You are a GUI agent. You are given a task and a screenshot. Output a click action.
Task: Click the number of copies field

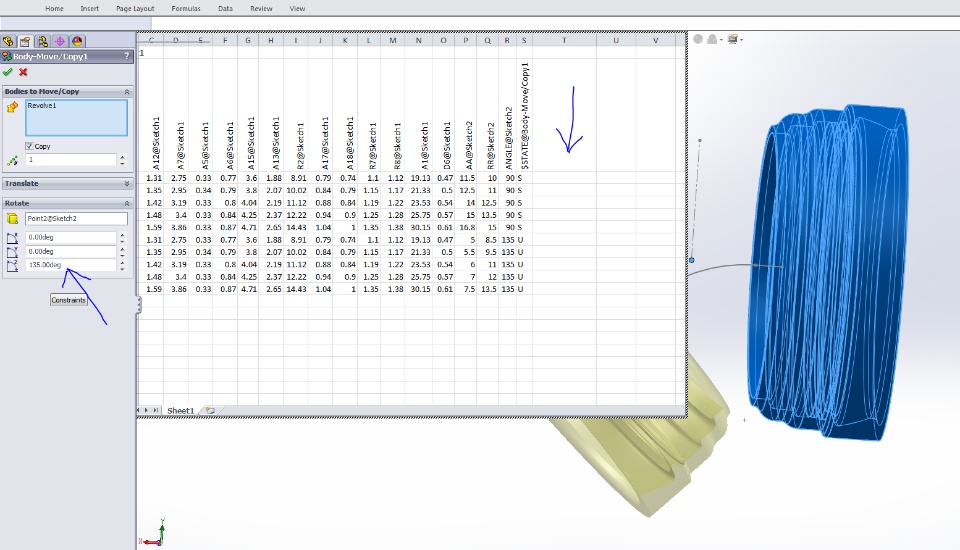(x=71, y=160)
